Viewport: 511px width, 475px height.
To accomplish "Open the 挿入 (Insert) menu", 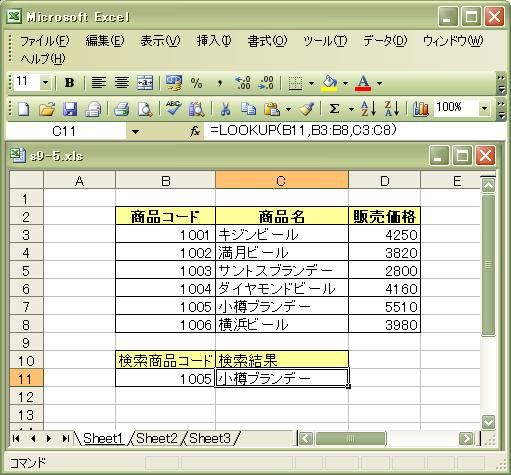I will pos(214,41).
